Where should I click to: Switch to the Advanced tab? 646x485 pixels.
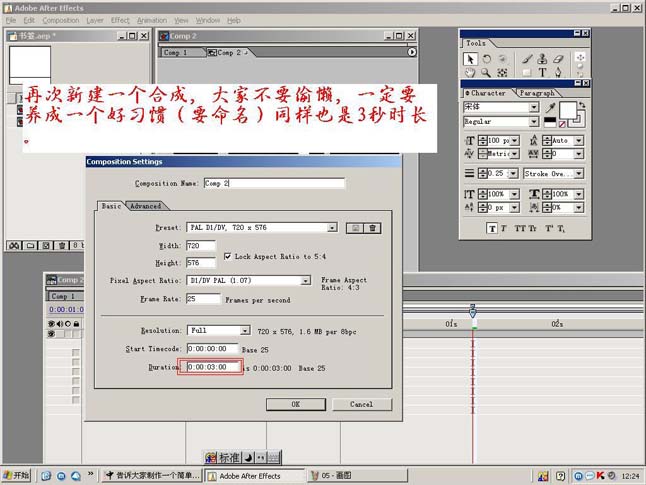(x=145, y=206)
